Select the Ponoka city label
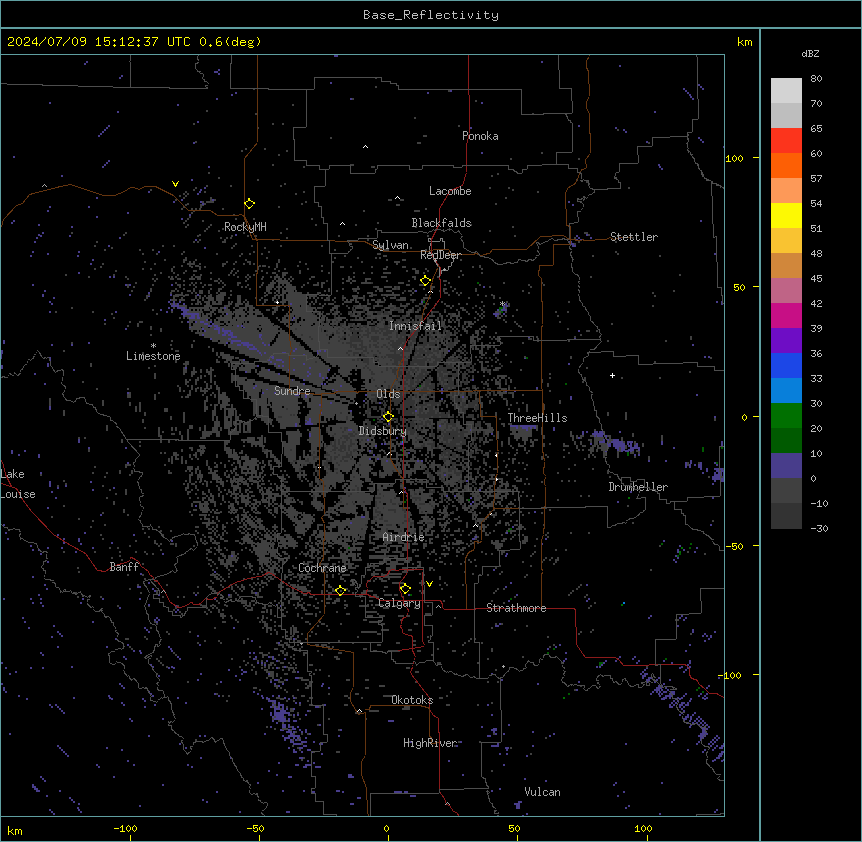862x842 pixels. [x=480, y=136]
